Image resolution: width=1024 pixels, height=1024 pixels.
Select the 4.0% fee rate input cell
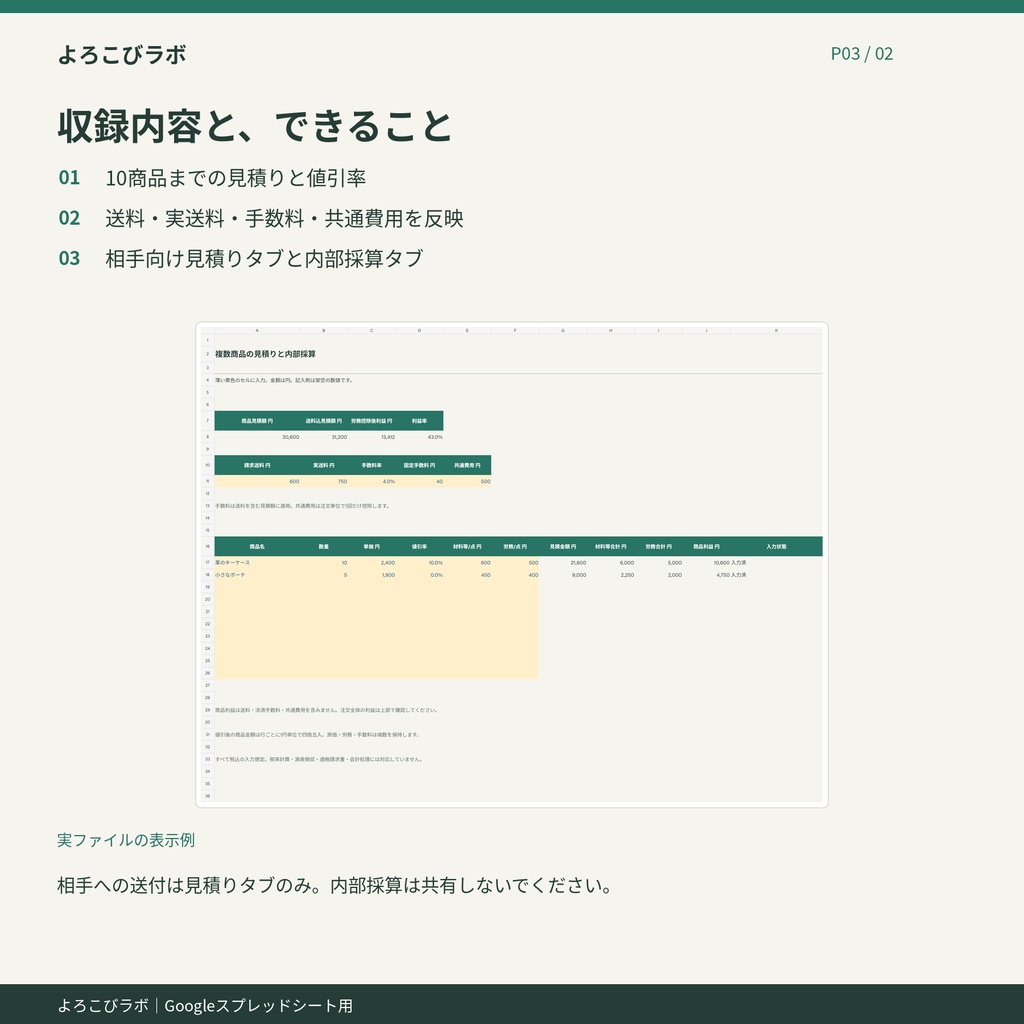click(372, 481)
